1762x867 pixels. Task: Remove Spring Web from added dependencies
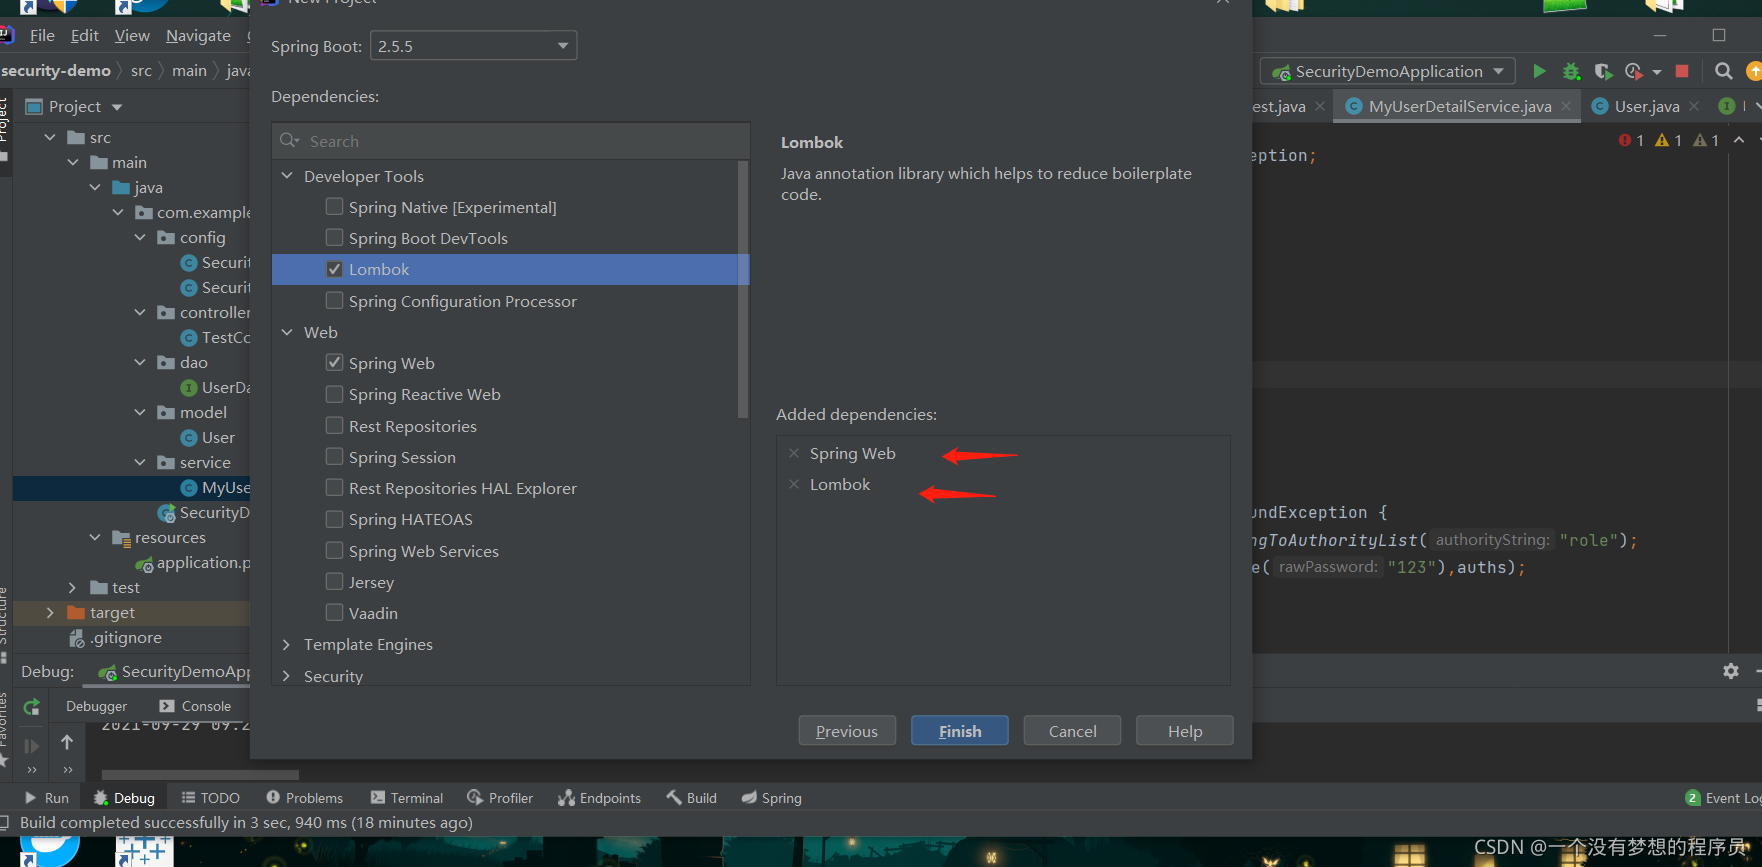(x=794, y=453)
